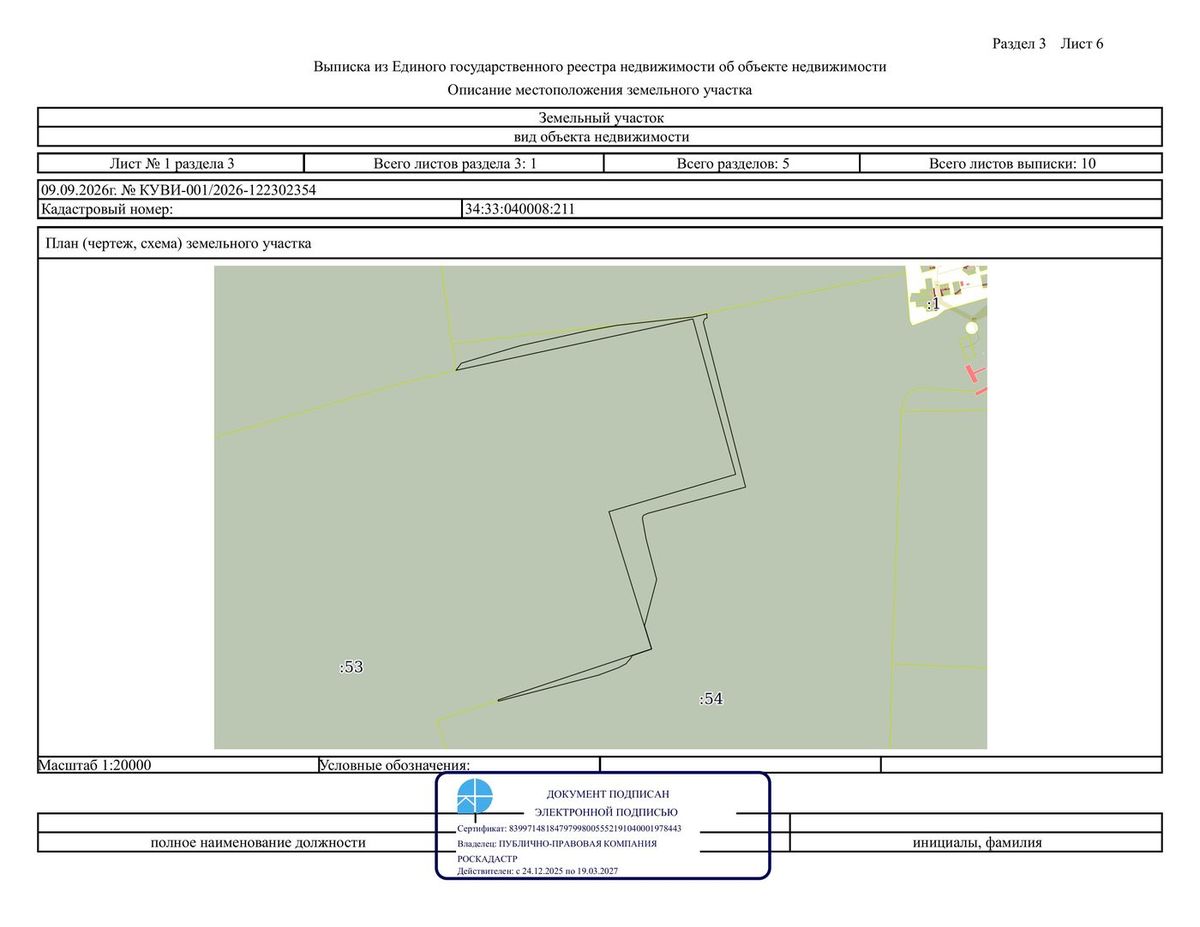Click the 'Земельный участок' heading row
Screen dimensions: 1200x927
[x=600, y=118]
